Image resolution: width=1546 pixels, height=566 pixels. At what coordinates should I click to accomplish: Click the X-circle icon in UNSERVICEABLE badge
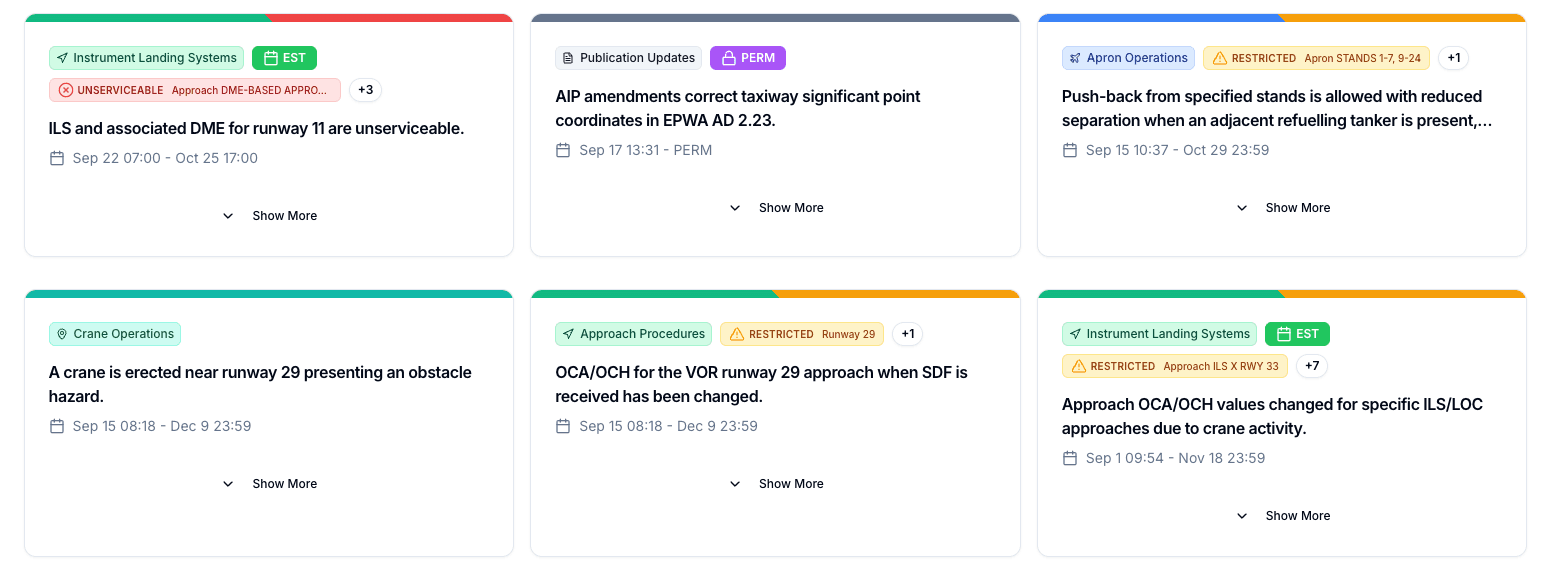click(66, 90)
